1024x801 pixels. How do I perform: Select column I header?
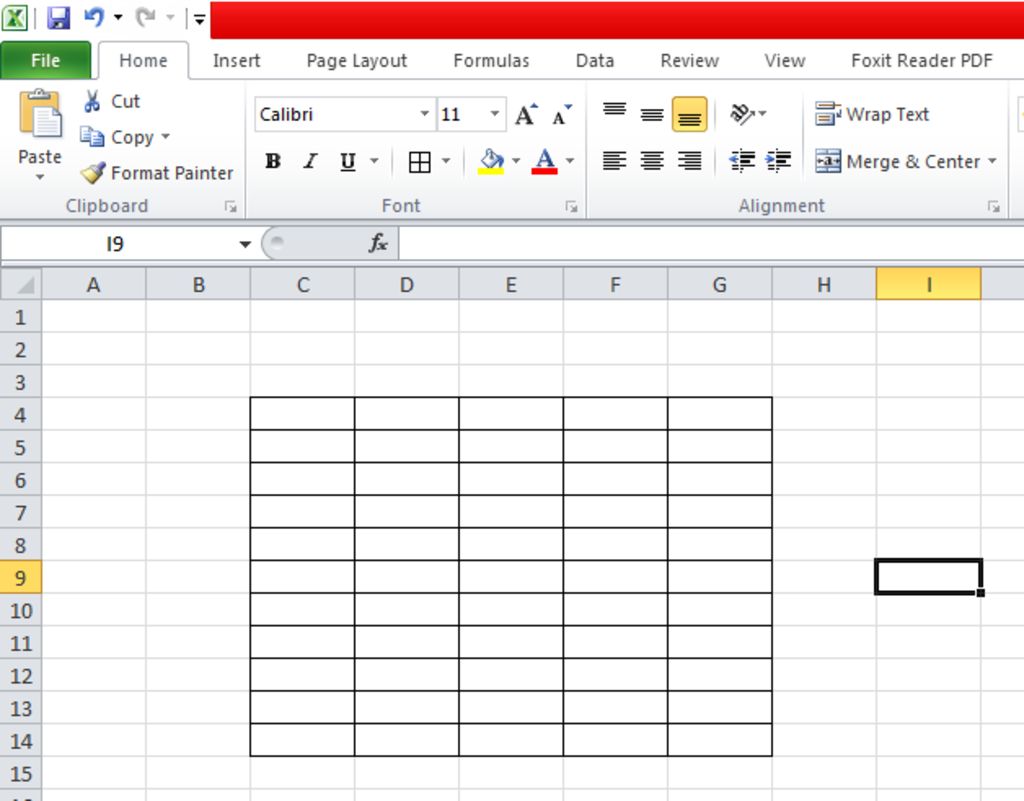pos(928,285)
